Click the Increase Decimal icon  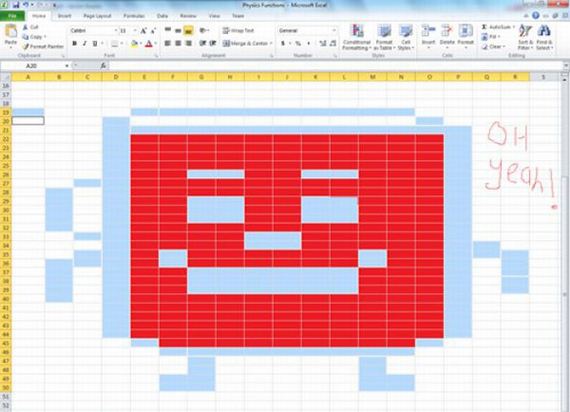(322, 43)
